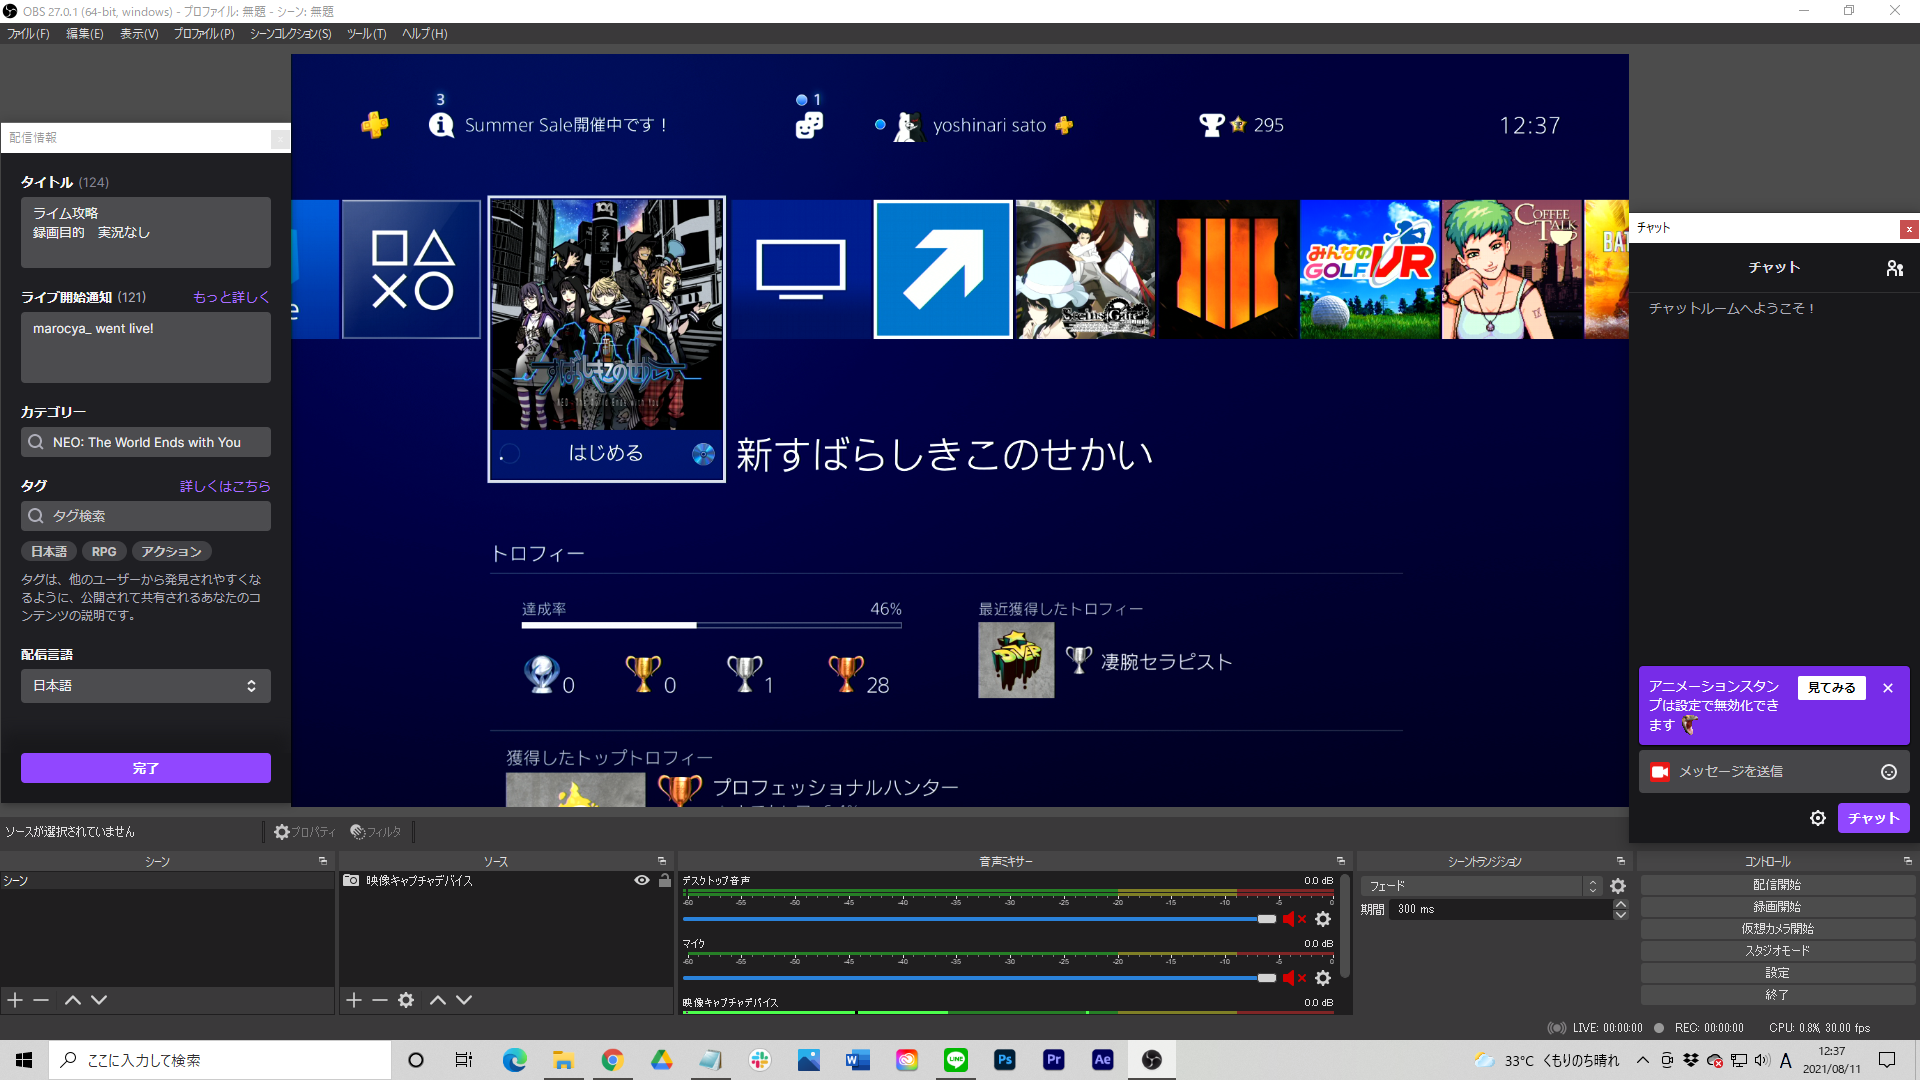The image size is (1920, 1080).
Task: Remove the RPG tag chip
Action: pyautogui.click(x=104, y=552)
